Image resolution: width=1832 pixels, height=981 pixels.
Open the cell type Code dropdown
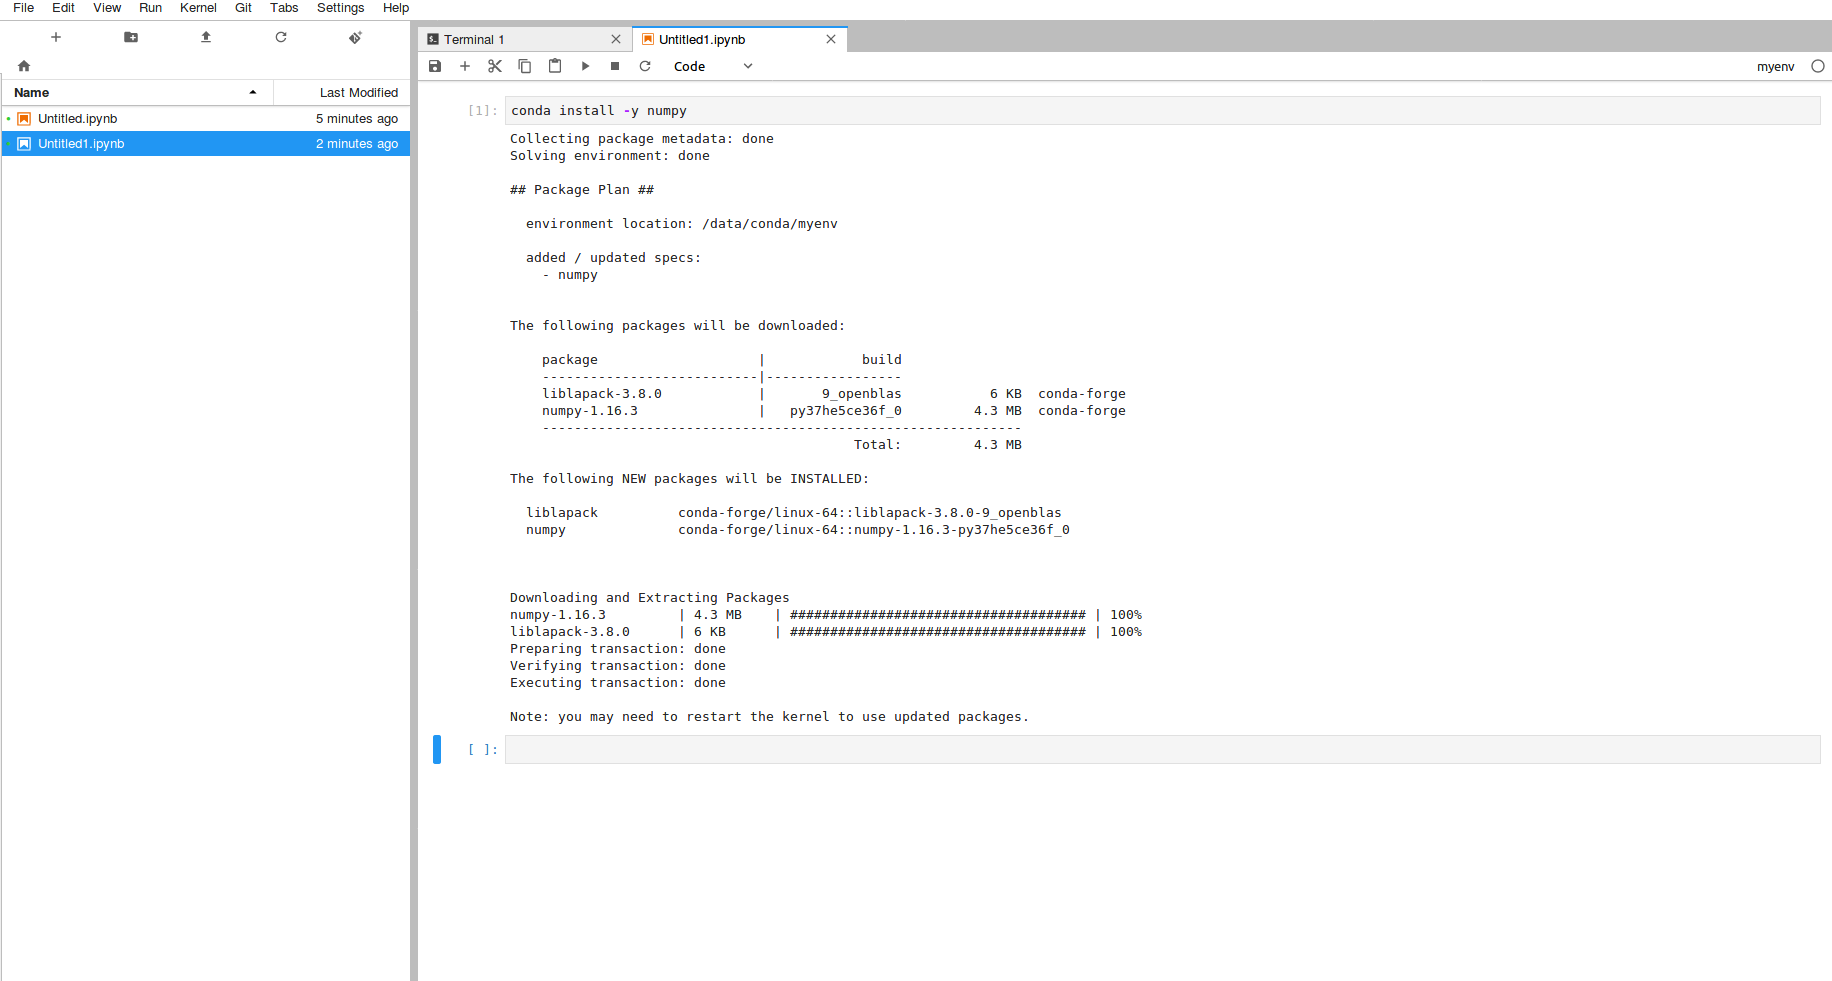coord(712,66)
